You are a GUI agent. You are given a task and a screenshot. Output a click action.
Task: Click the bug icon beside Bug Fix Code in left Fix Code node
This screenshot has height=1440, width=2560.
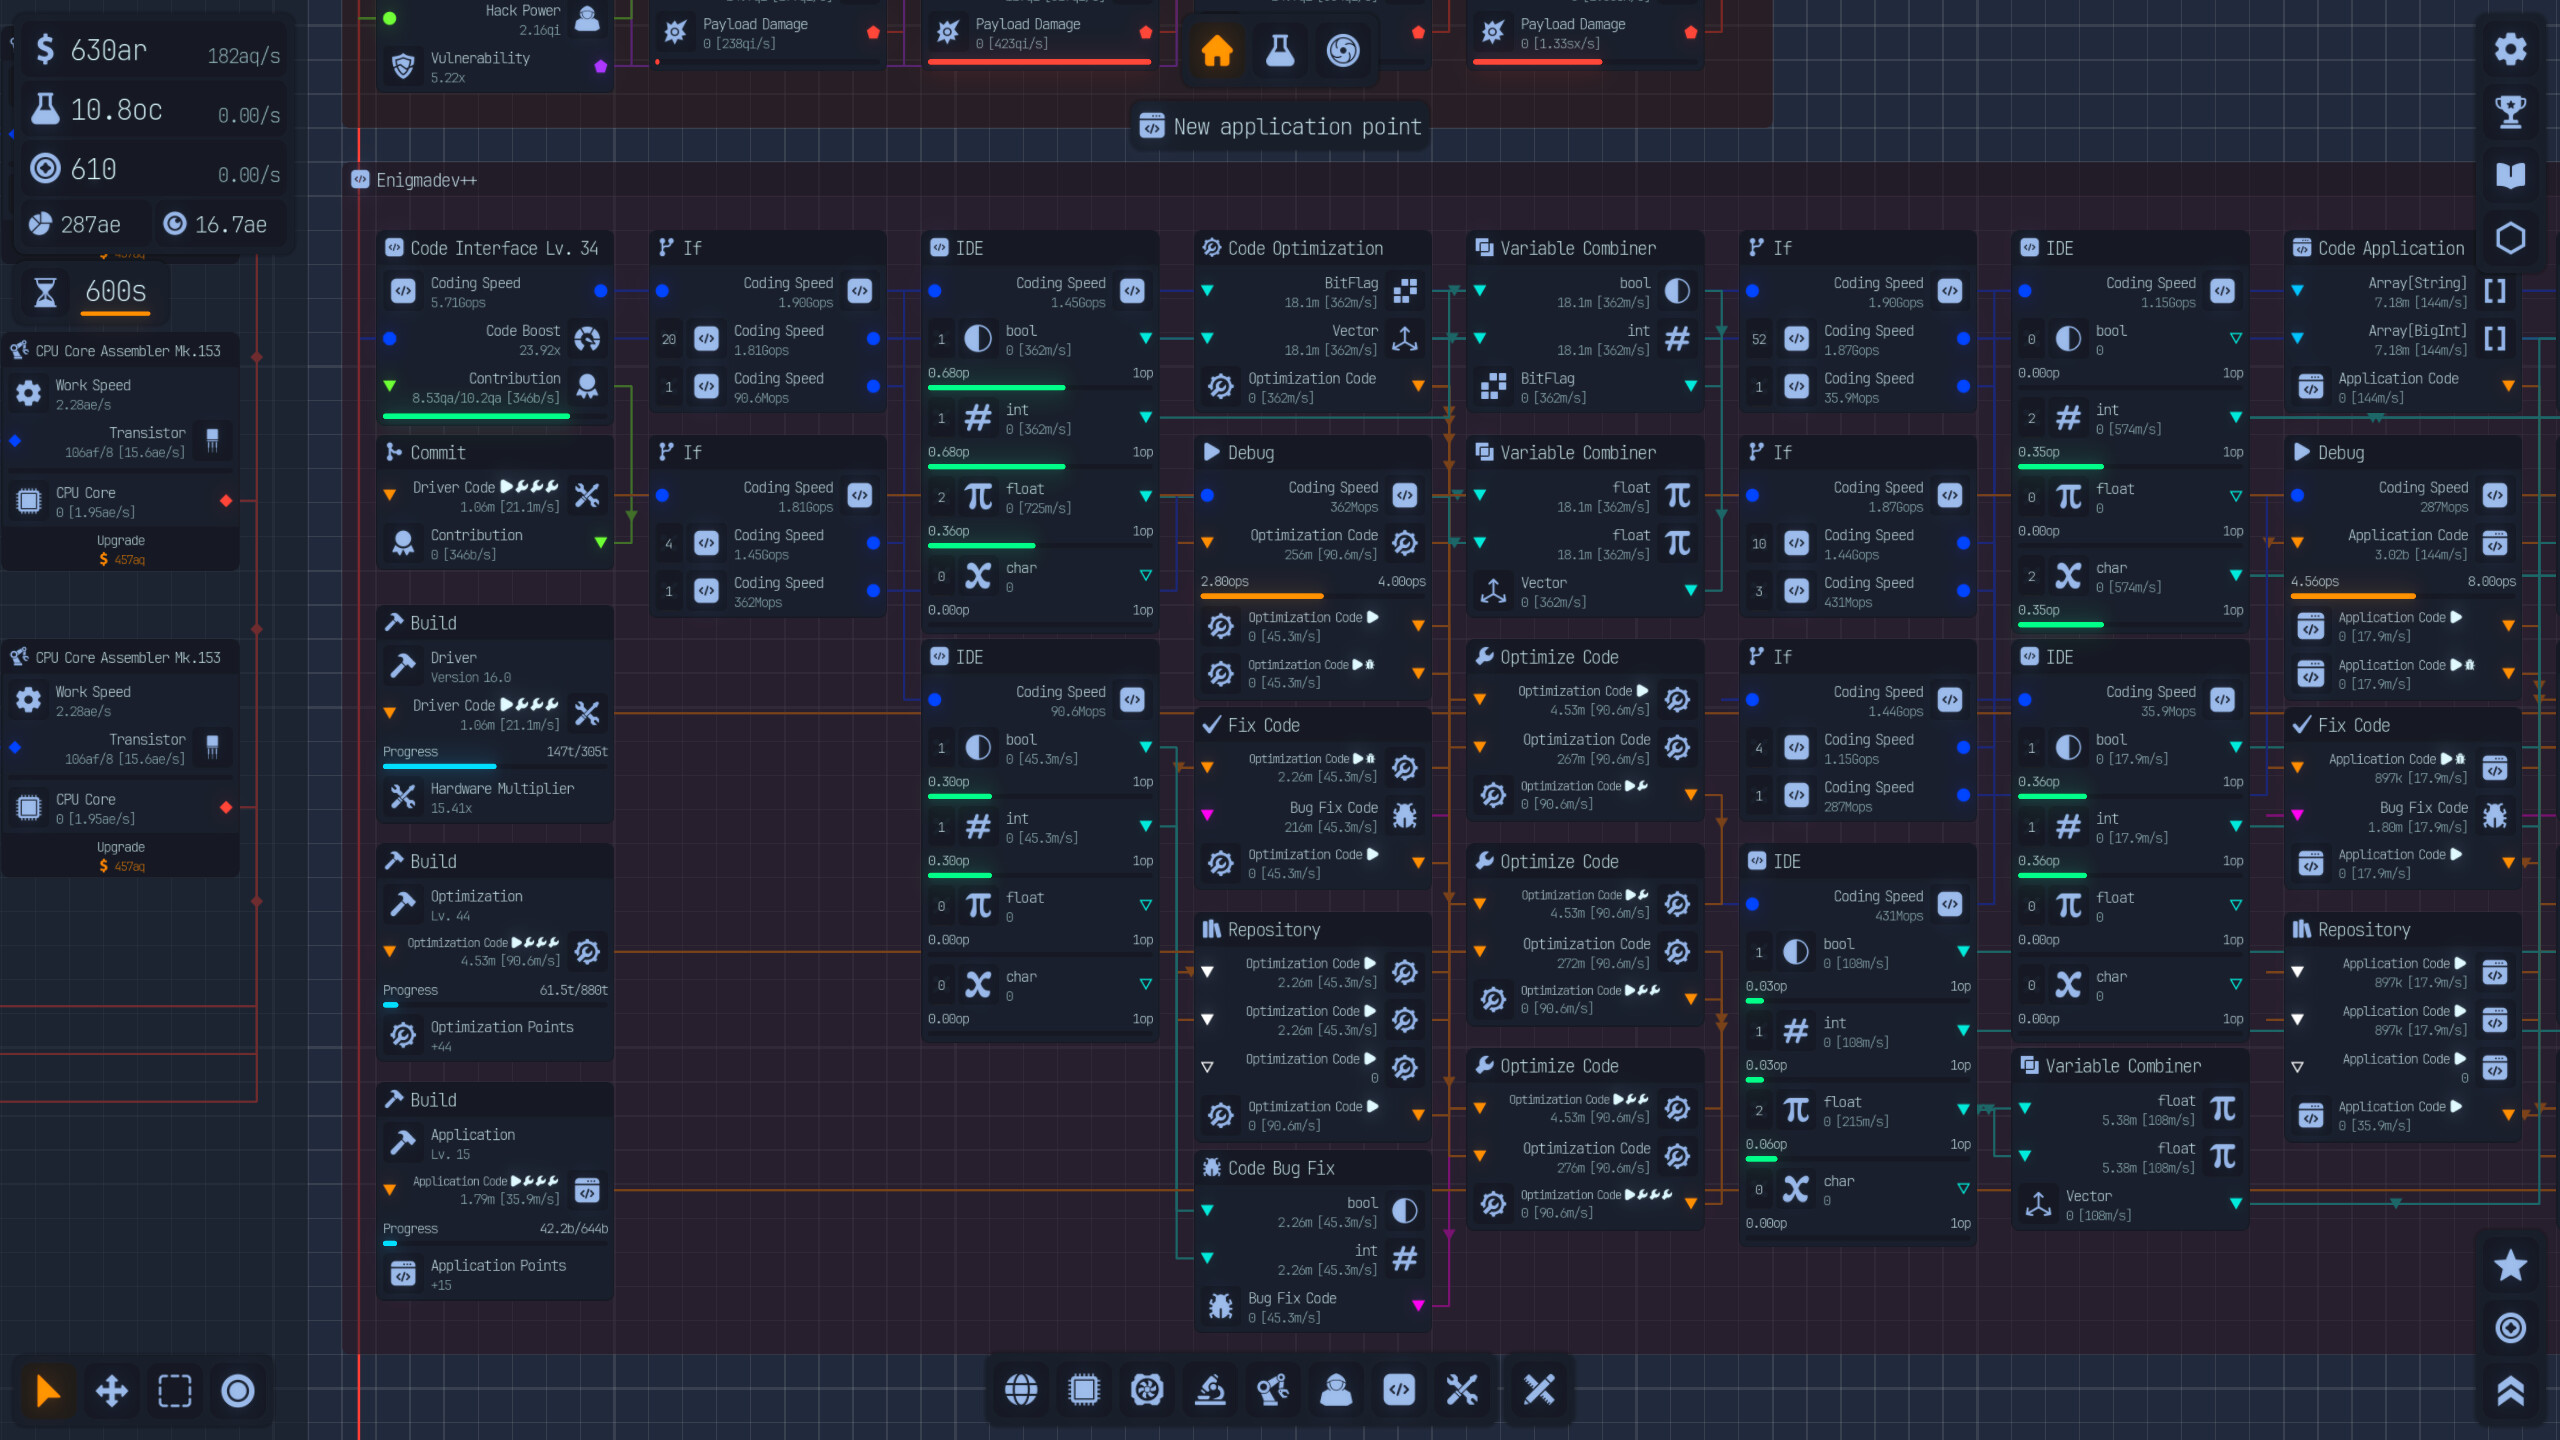[x=1404, y=816]
